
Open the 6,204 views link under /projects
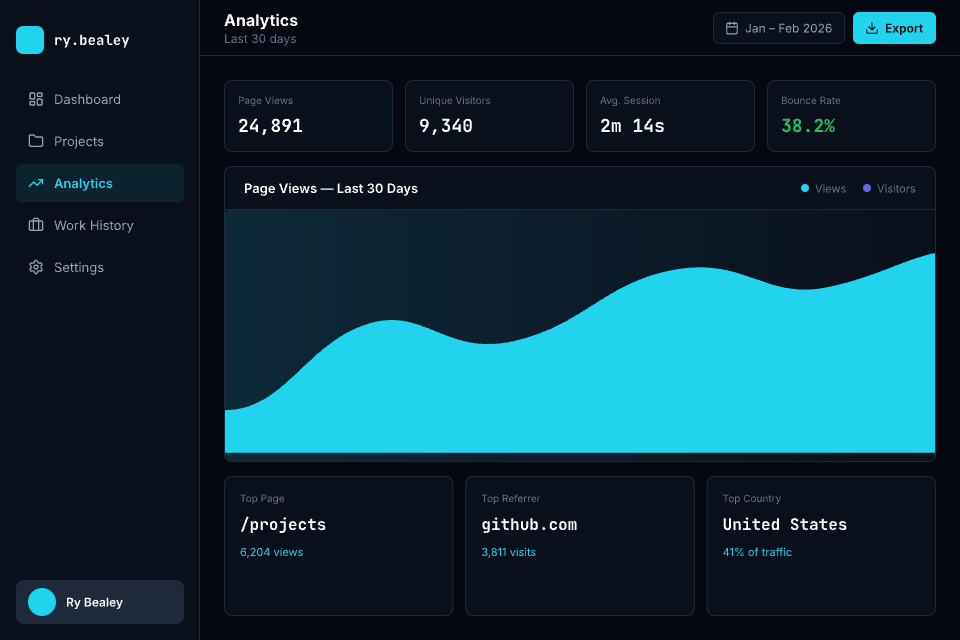click(x=271, y=552)
